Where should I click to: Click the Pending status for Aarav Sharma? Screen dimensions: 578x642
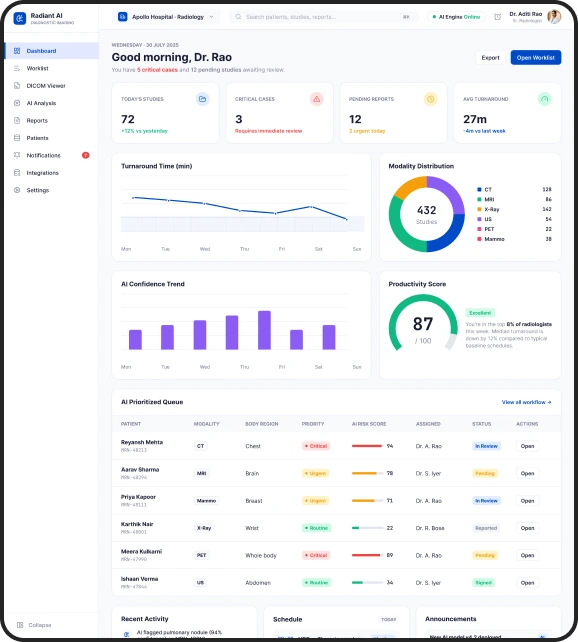485,473
